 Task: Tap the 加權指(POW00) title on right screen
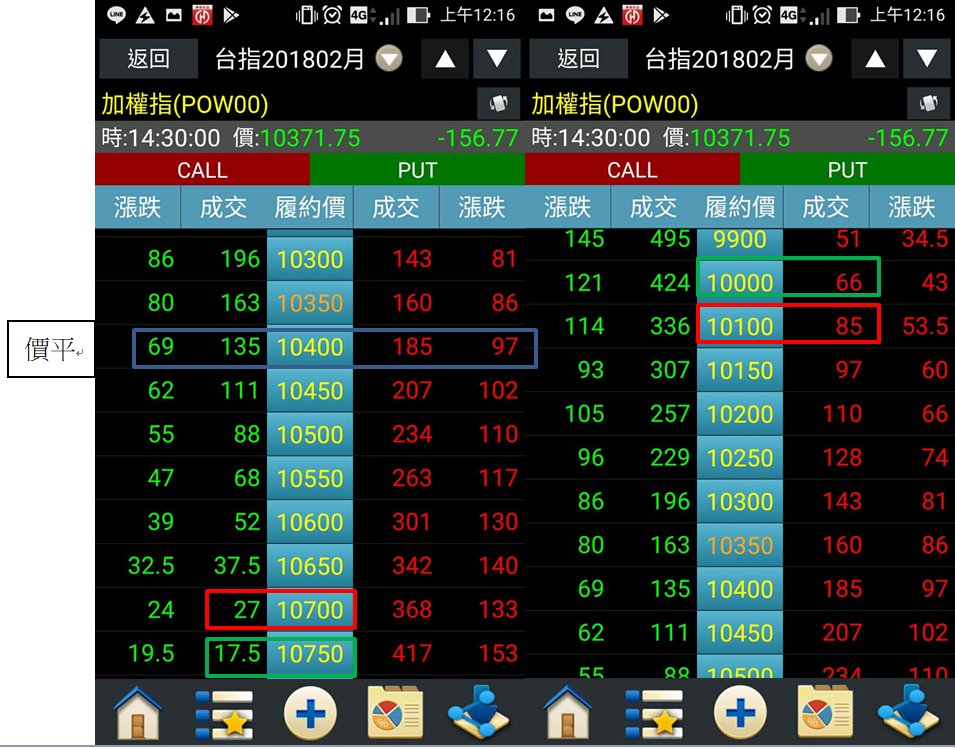coord(615,104)
